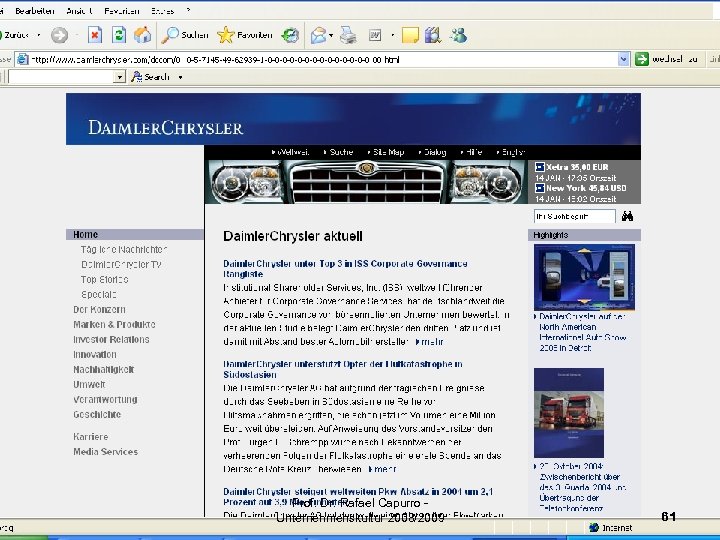Open the Ansicht menu
This screenshot has height=540, width=720.
tap(80, 11)
